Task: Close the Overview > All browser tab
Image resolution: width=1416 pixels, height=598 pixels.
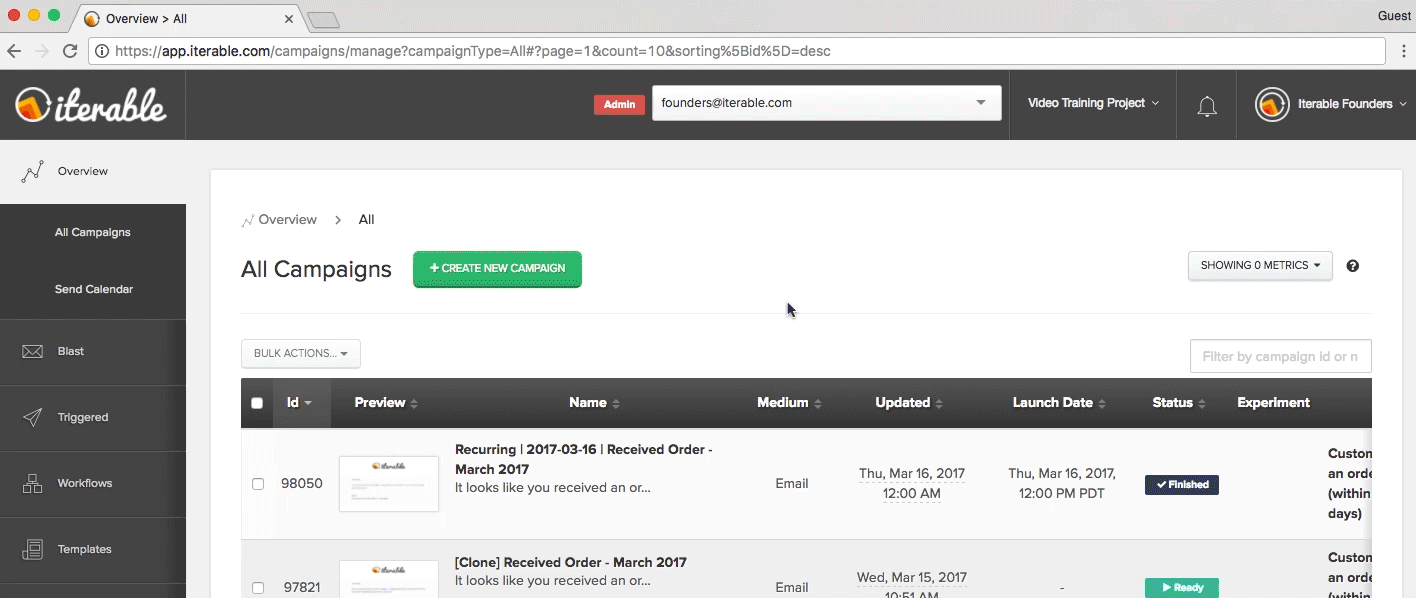Action: coord(289,19)
